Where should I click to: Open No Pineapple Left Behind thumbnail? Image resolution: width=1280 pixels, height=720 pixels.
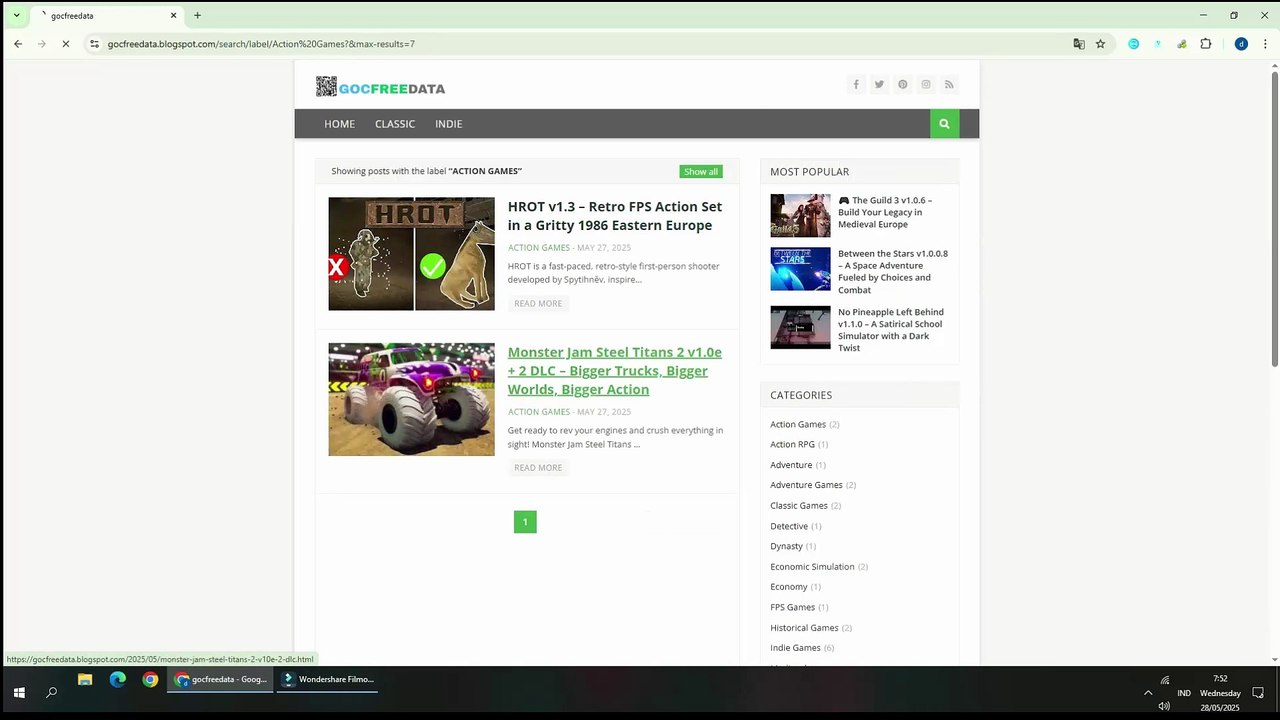pyautogui.click(x=800, y=327)
